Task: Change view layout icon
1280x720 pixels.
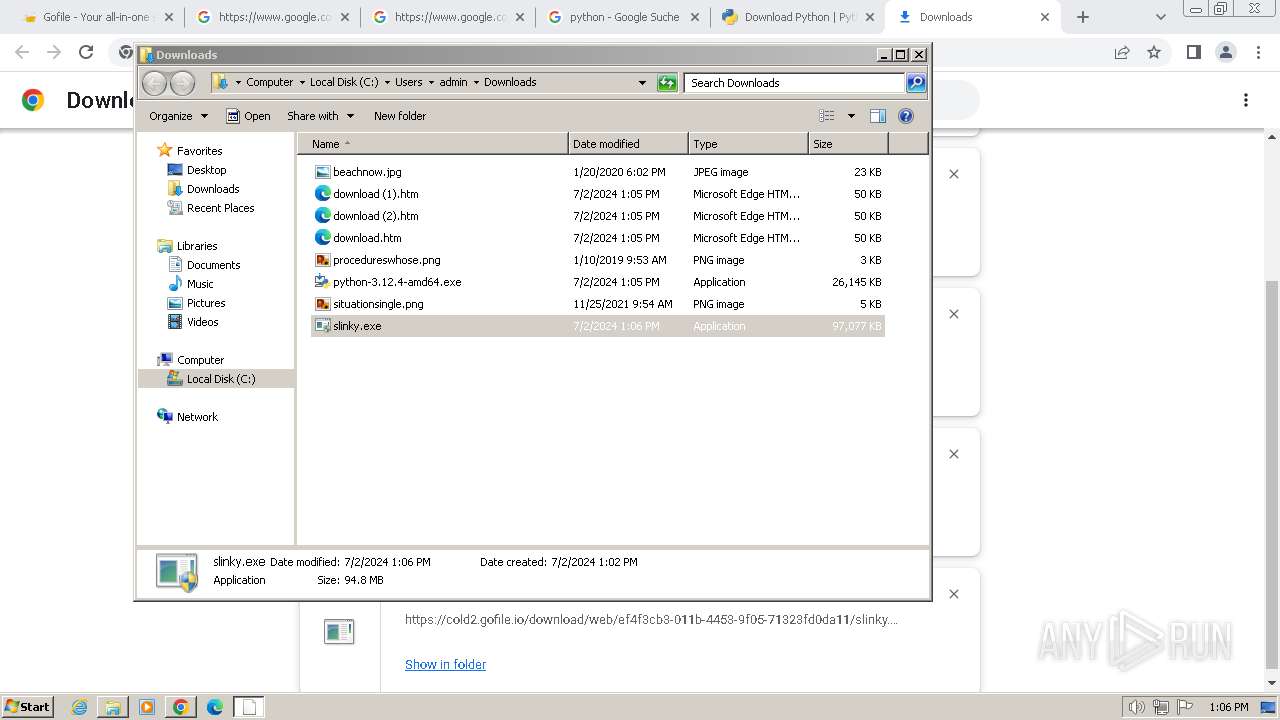Action: tap(827, 116)
